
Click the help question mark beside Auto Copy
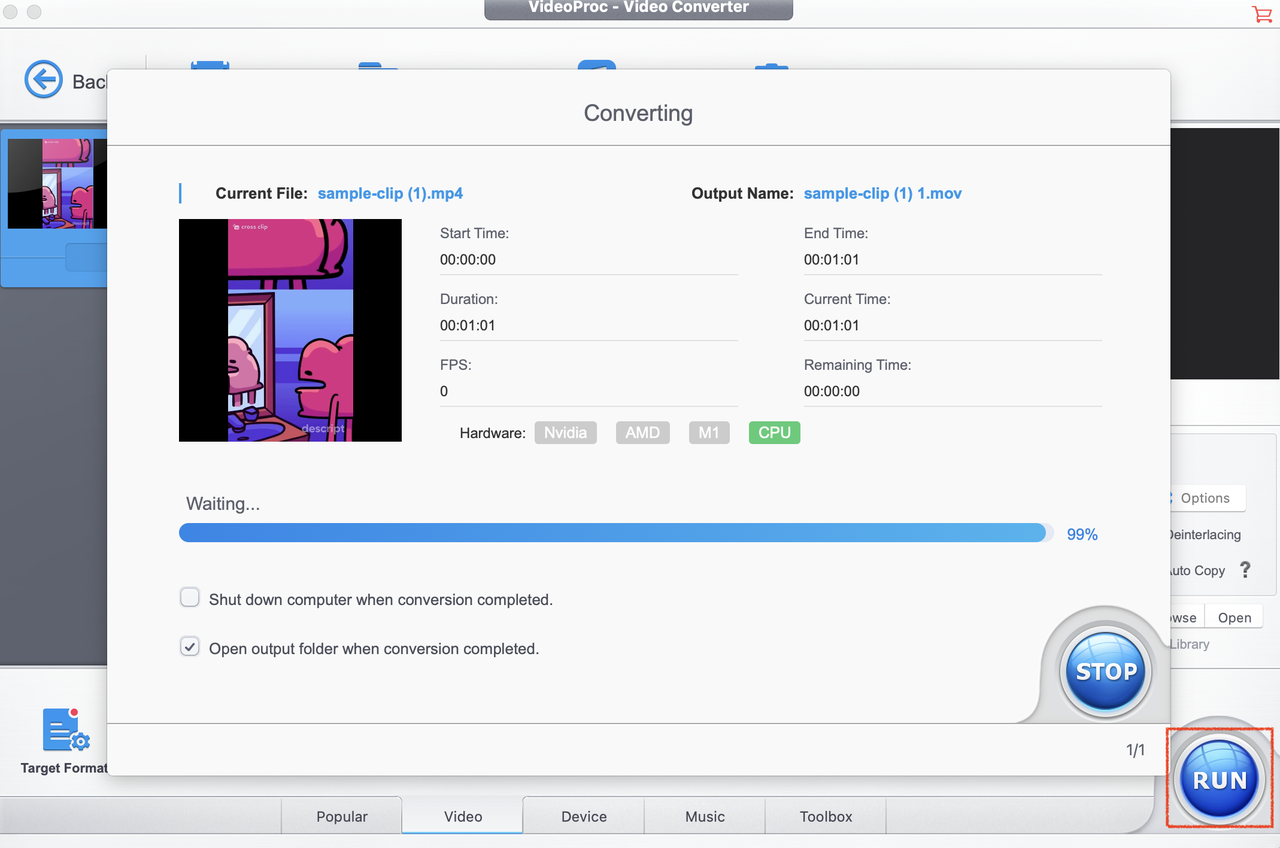[x=1245, y=570]
